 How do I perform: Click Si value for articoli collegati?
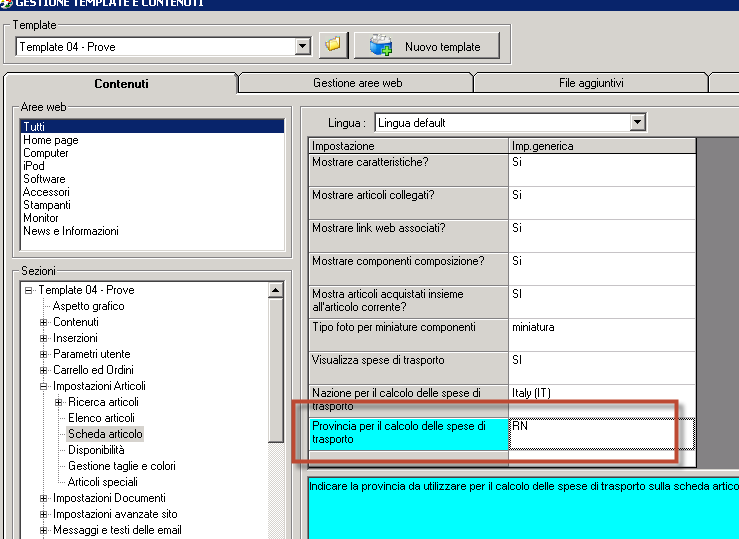tap(602, 203)
